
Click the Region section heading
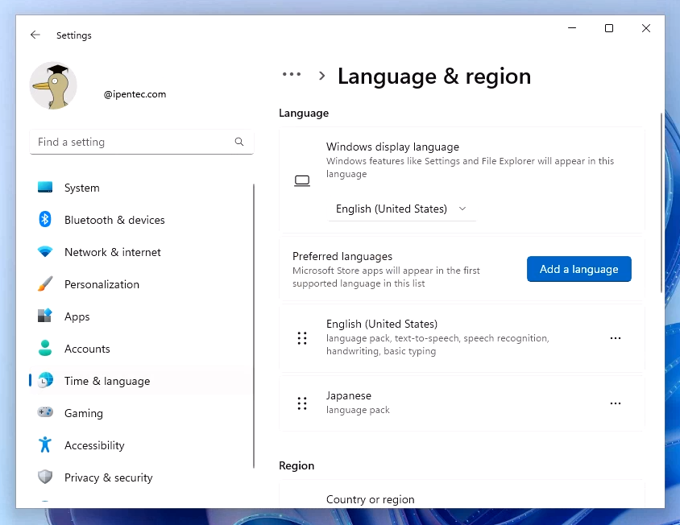click(297, 466)
